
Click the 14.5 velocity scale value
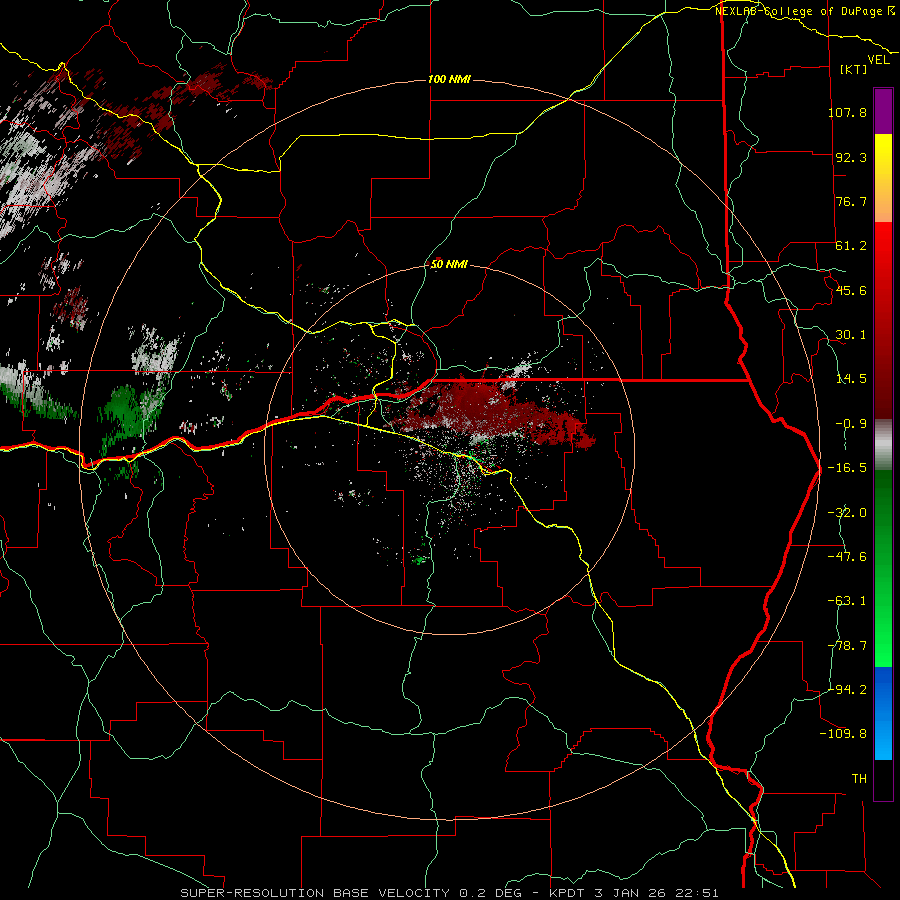point(851,379)
